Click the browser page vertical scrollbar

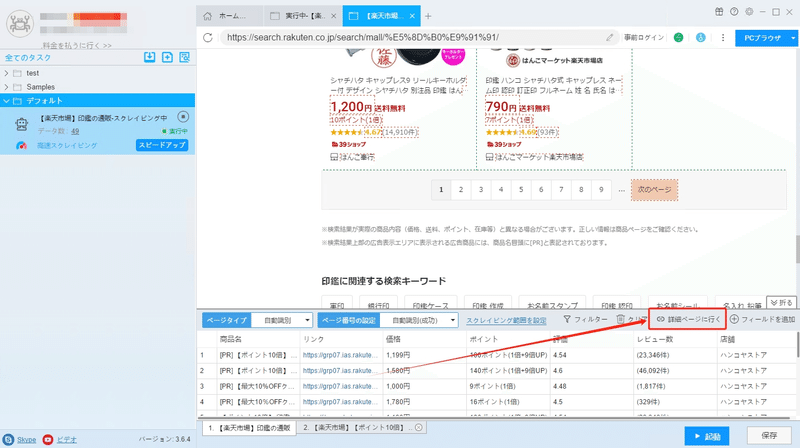[x=797, y=249]
